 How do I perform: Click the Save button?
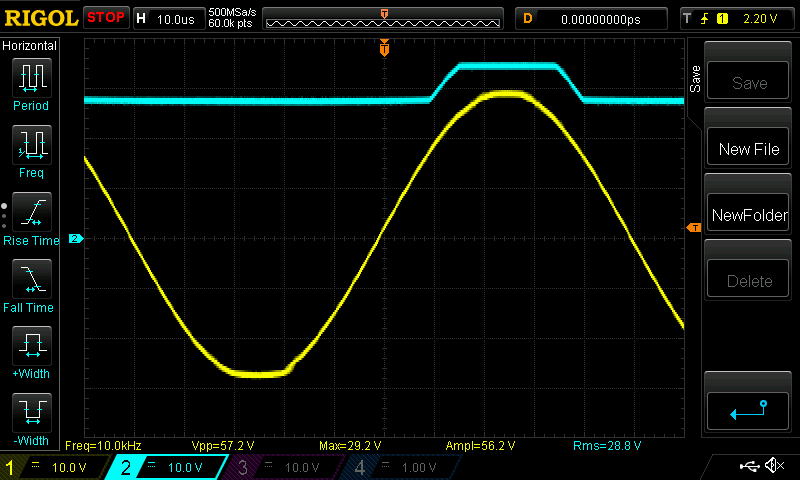click(x=748, y=81)
